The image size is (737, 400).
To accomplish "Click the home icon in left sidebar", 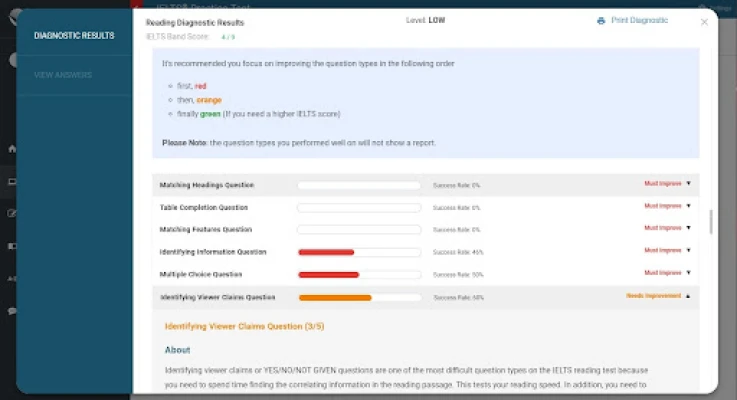I will pyautogui.click(x=11, y=149).
